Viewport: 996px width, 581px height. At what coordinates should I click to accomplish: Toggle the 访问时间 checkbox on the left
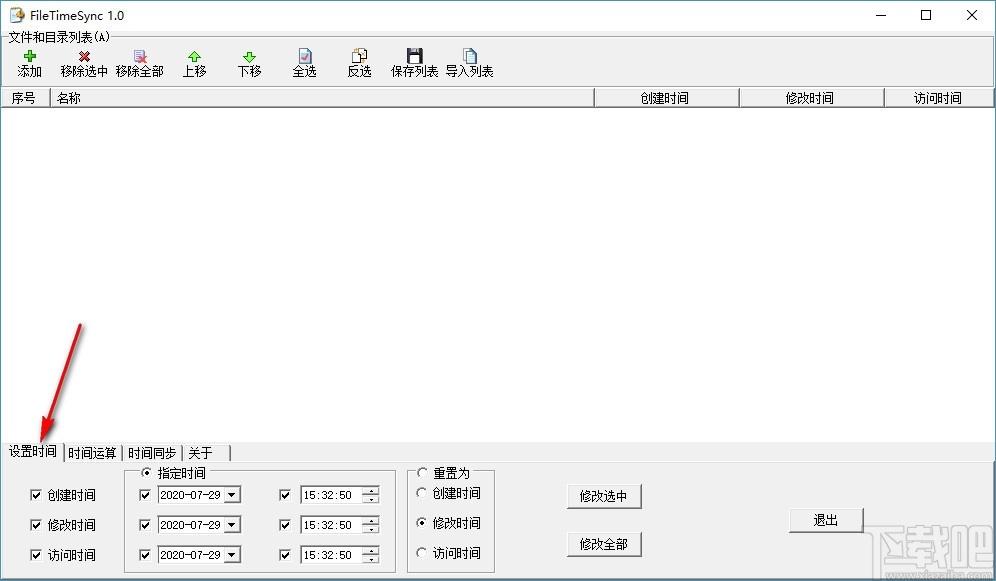click(36, 554)
